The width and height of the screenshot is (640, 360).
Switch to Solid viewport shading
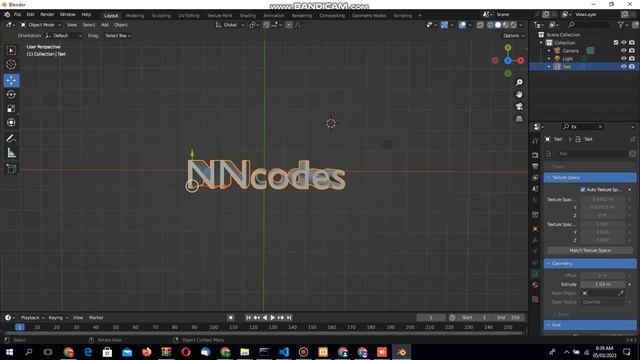coord(498,25)
